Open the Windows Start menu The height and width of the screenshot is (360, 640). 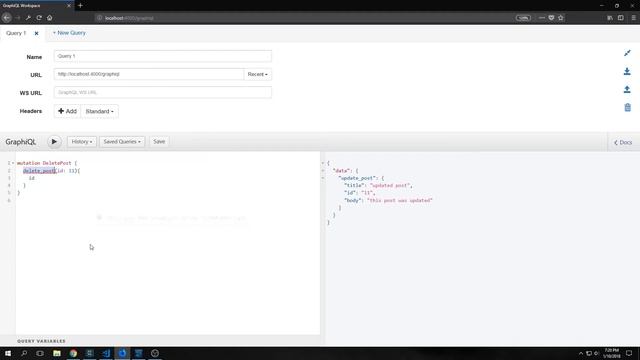(x=8, y=353)
